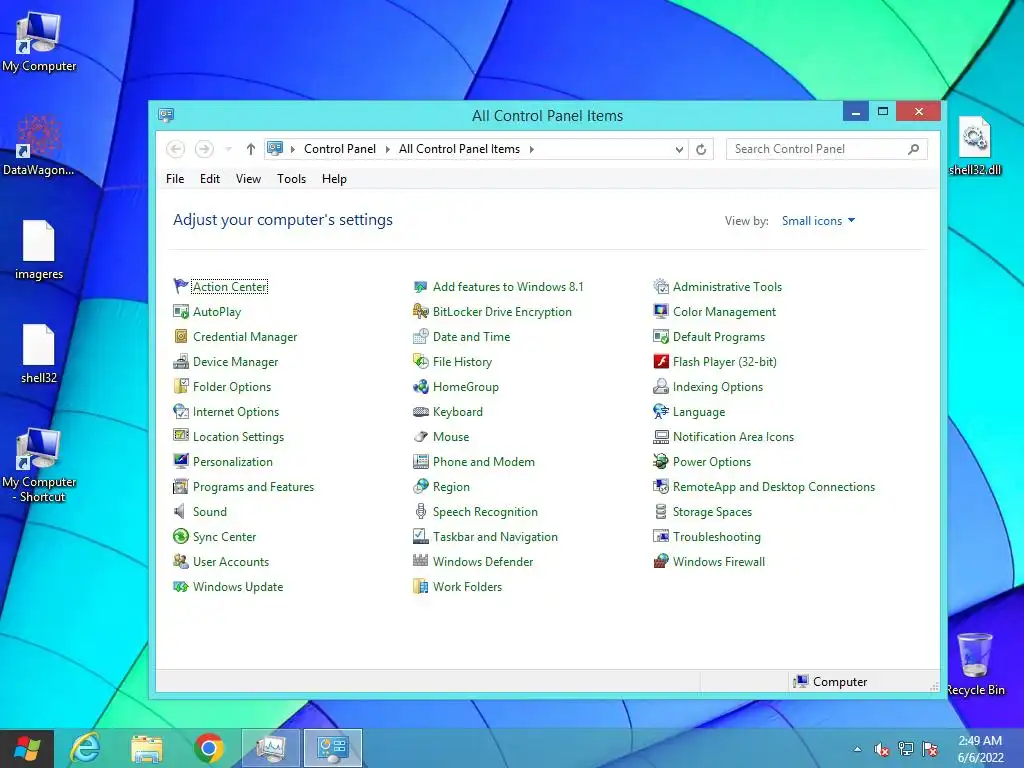Screen dimensions: 1024x768
Task: Click the Sync Center green icon
Action: tap(181, 536)
